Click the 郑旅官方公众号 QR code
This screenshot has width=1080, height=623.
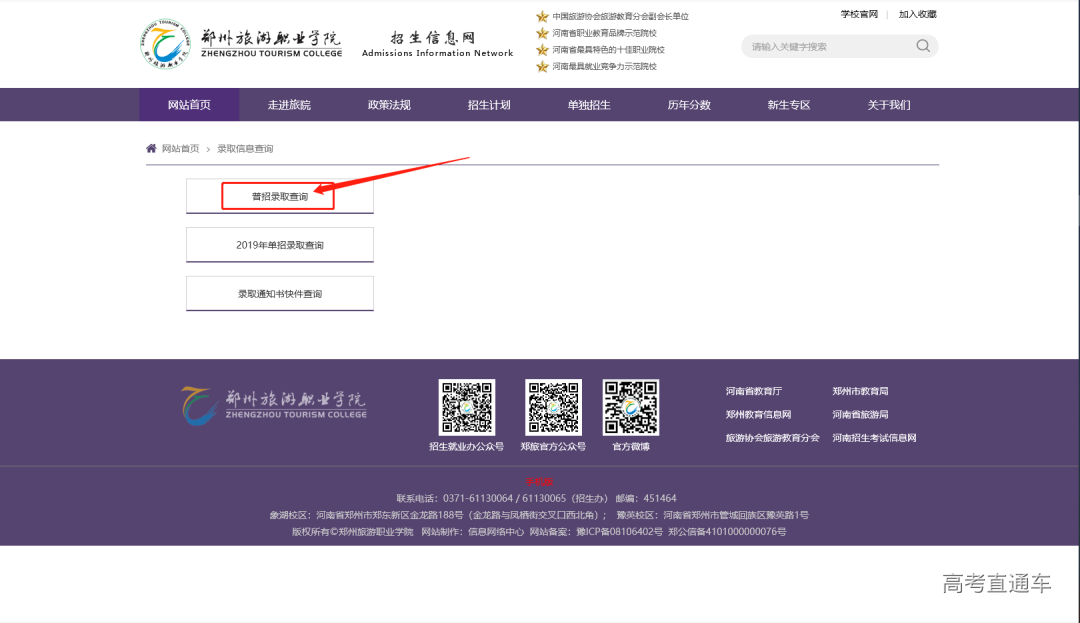point(553,407)
